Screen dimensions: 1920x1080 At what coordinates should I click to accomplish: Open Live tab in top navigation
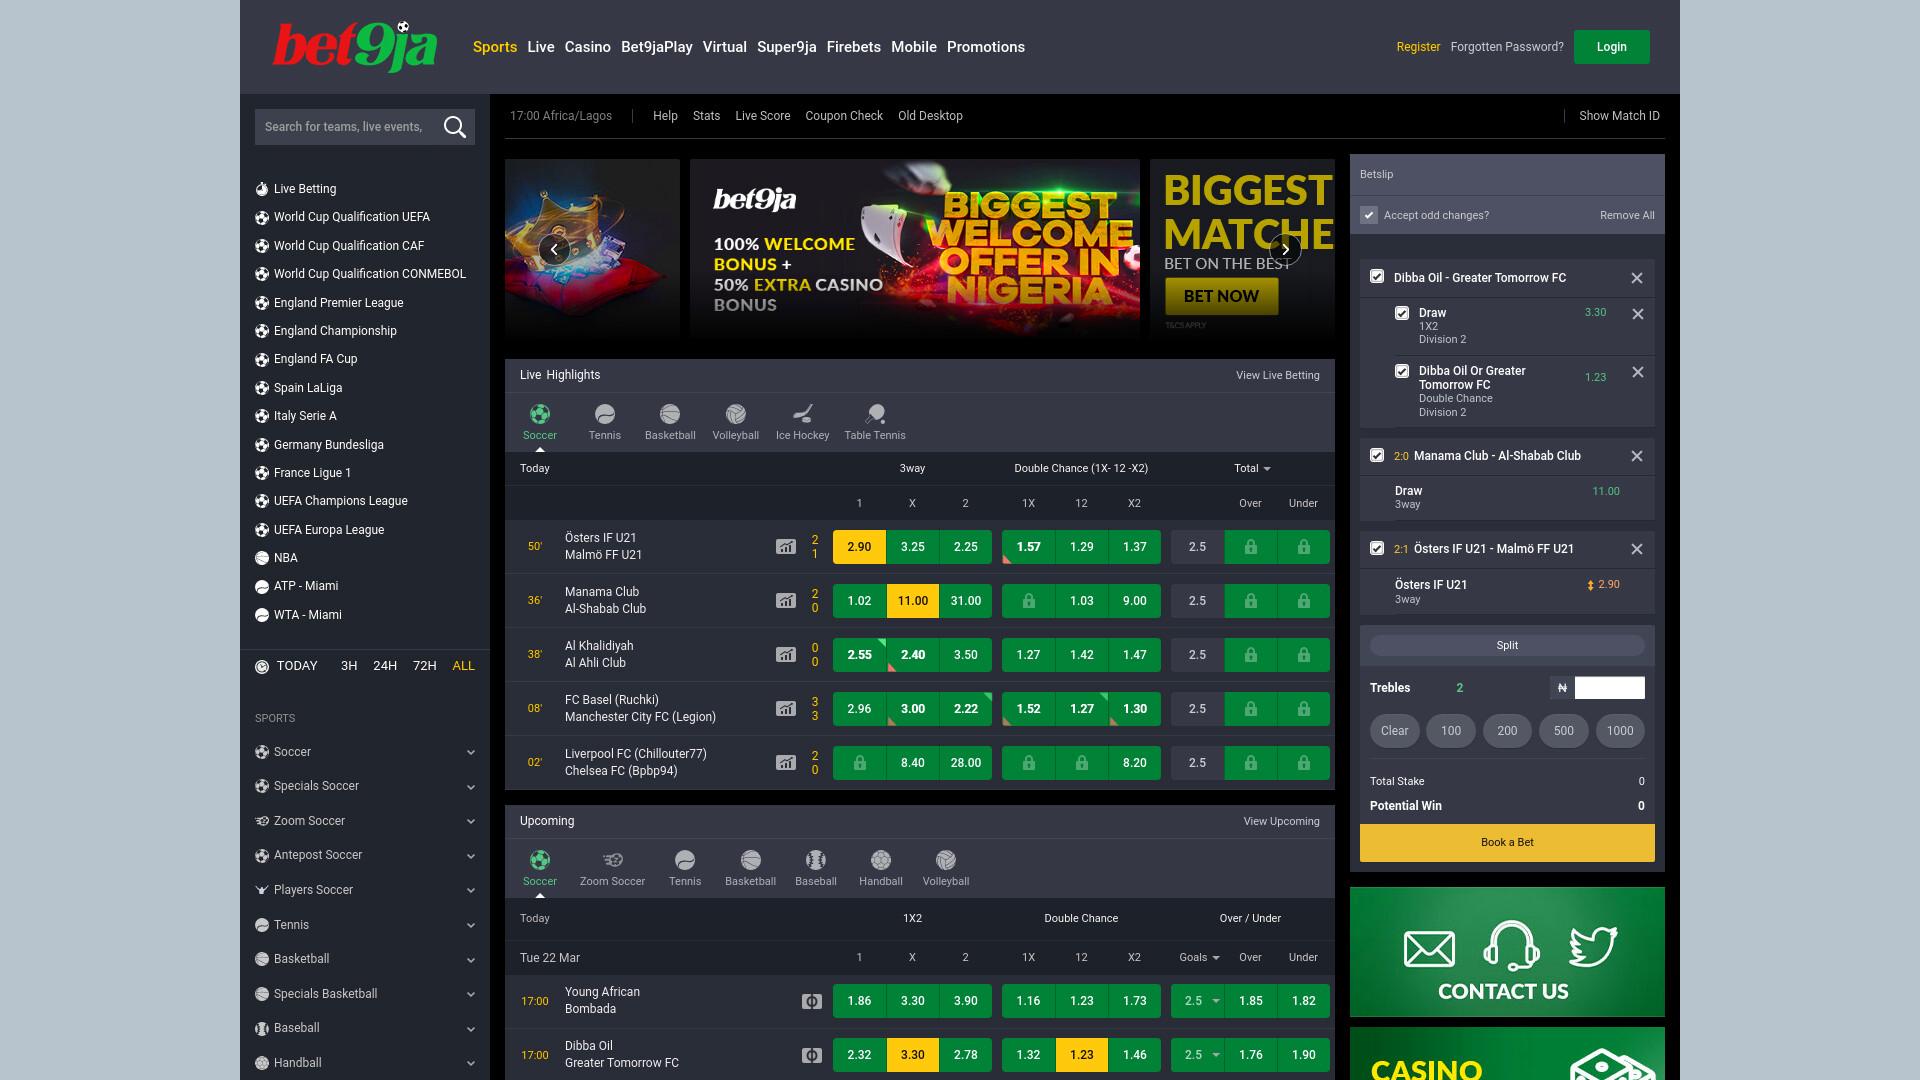541,47
